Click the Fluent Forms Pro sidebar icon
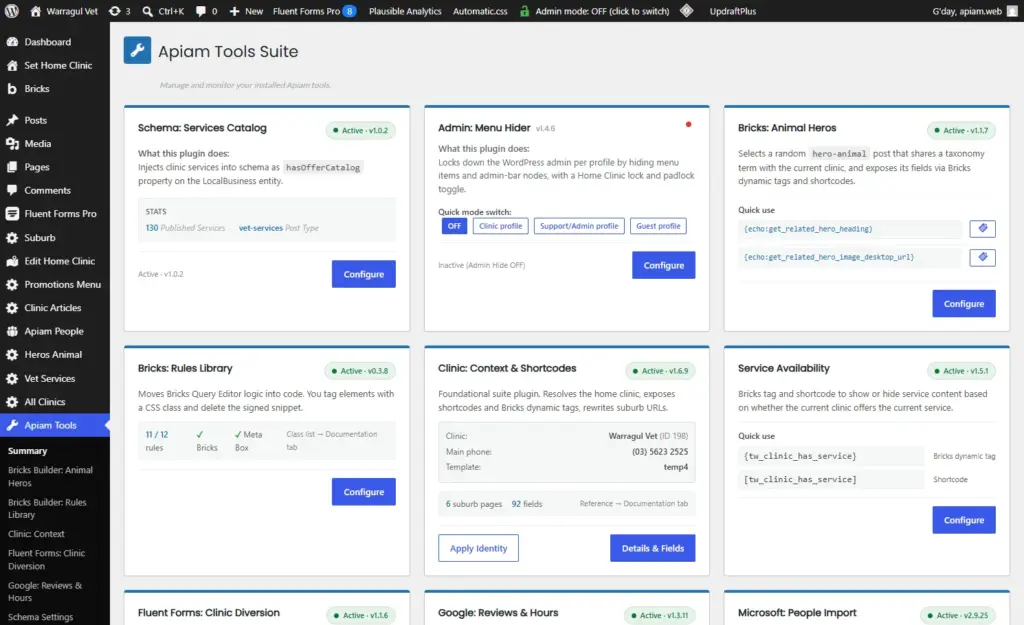 pos(12,214)
